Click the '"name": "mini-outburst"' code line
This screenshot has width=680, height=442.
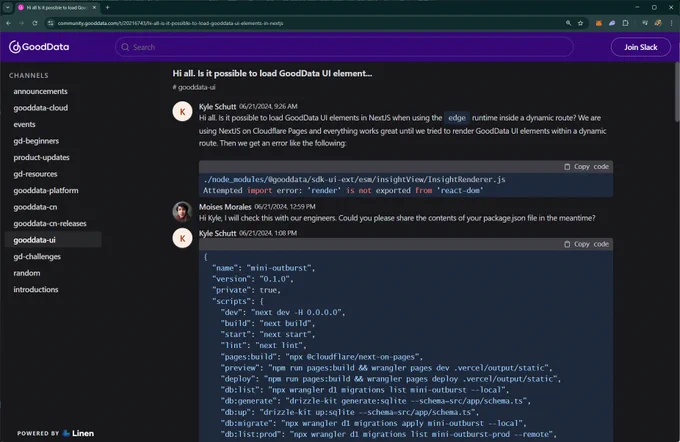pyautogui.click(x=263, y=268)
